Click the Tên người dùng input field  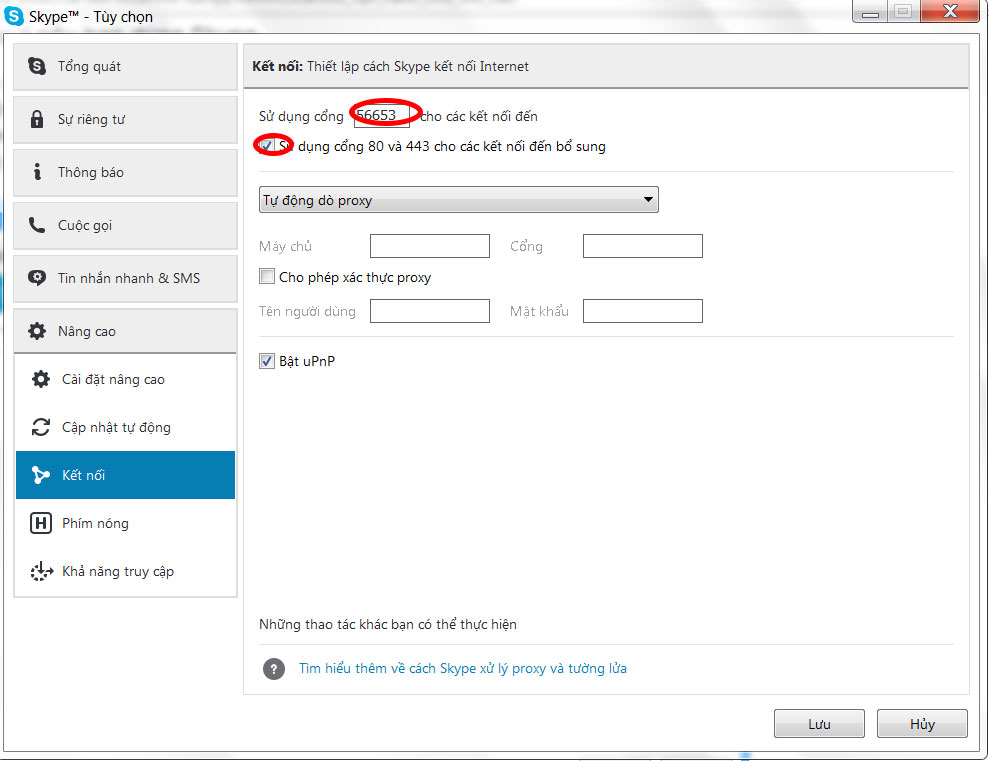pos(430,311)
